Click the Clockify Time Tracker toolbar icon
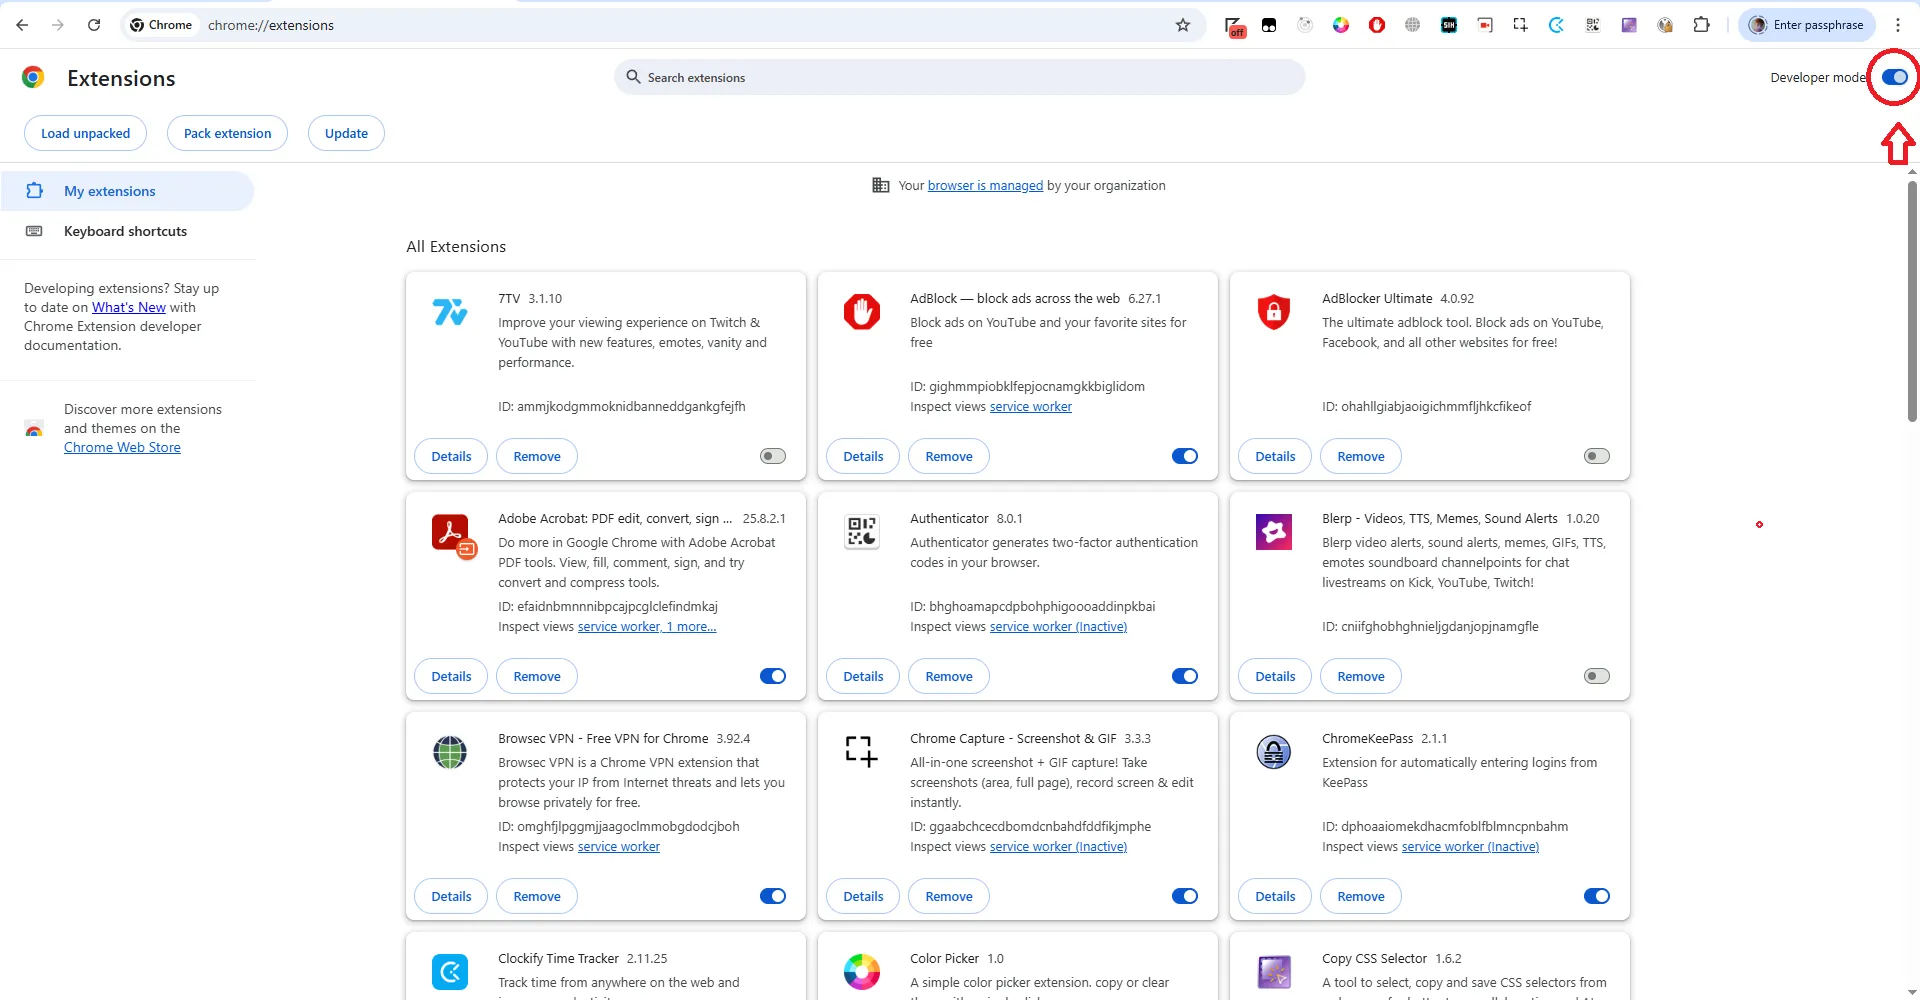 (1556, 25)
